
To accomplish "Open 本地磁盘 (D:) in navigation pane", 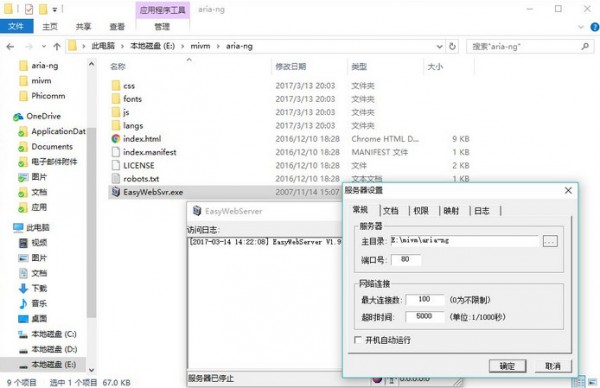I will pyautogui.click(x=54, y=349).
